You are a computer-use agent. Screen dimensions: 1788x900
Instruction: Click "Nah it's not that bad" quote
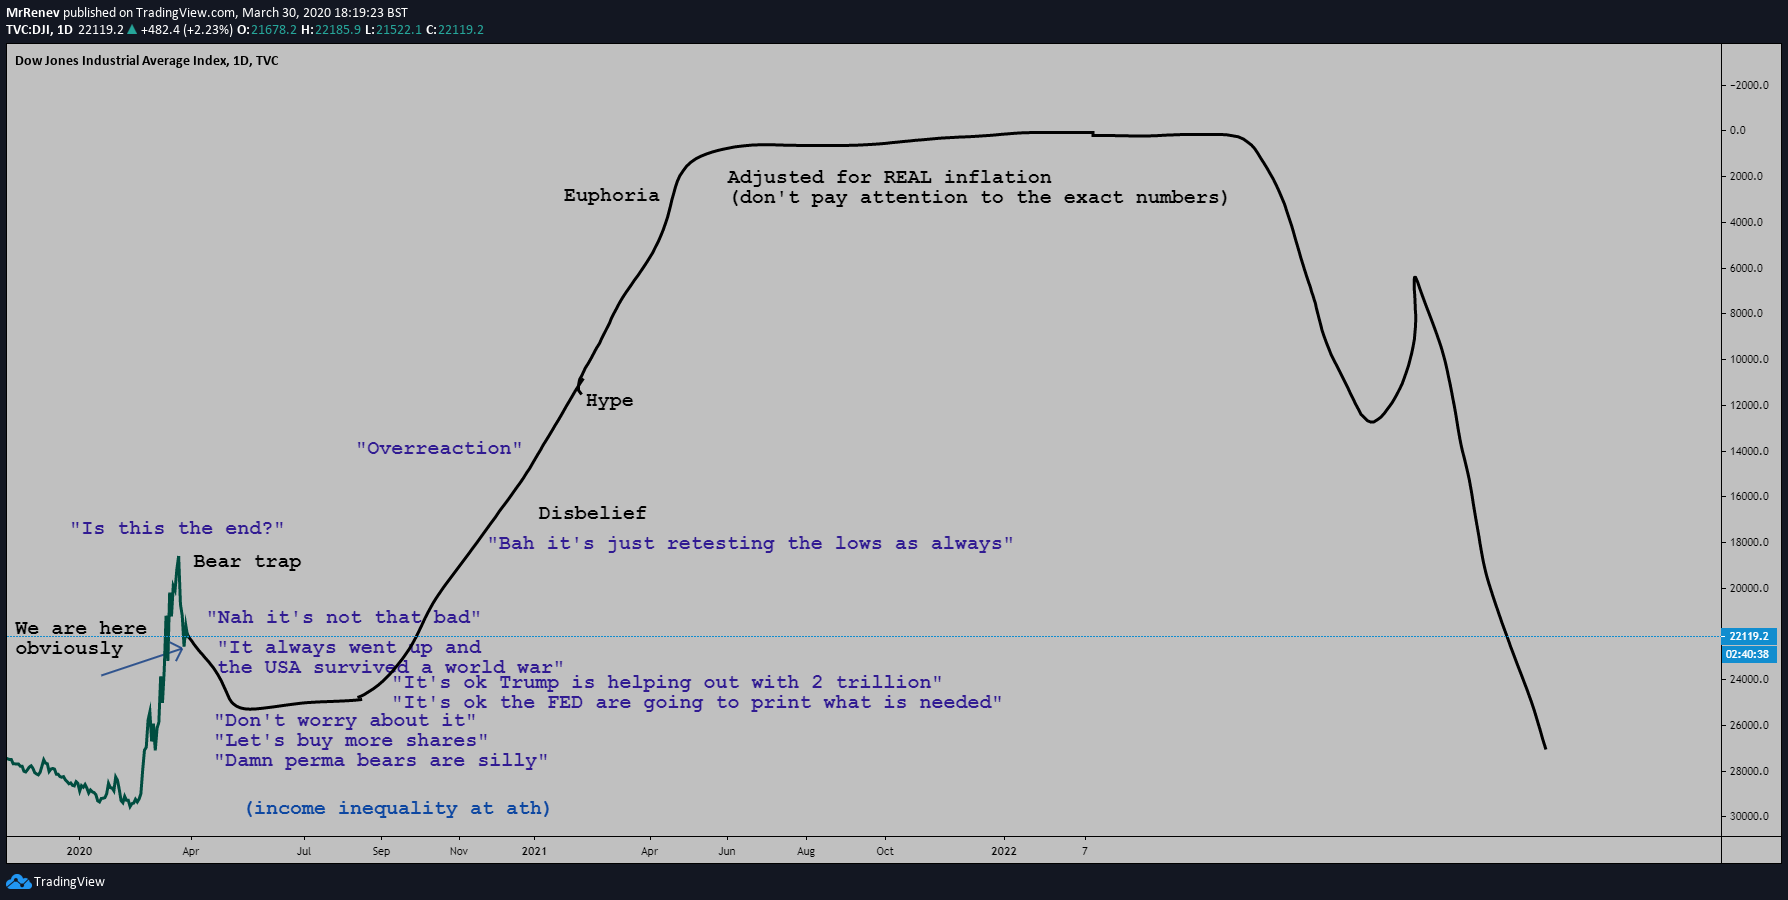pos(344,617)
